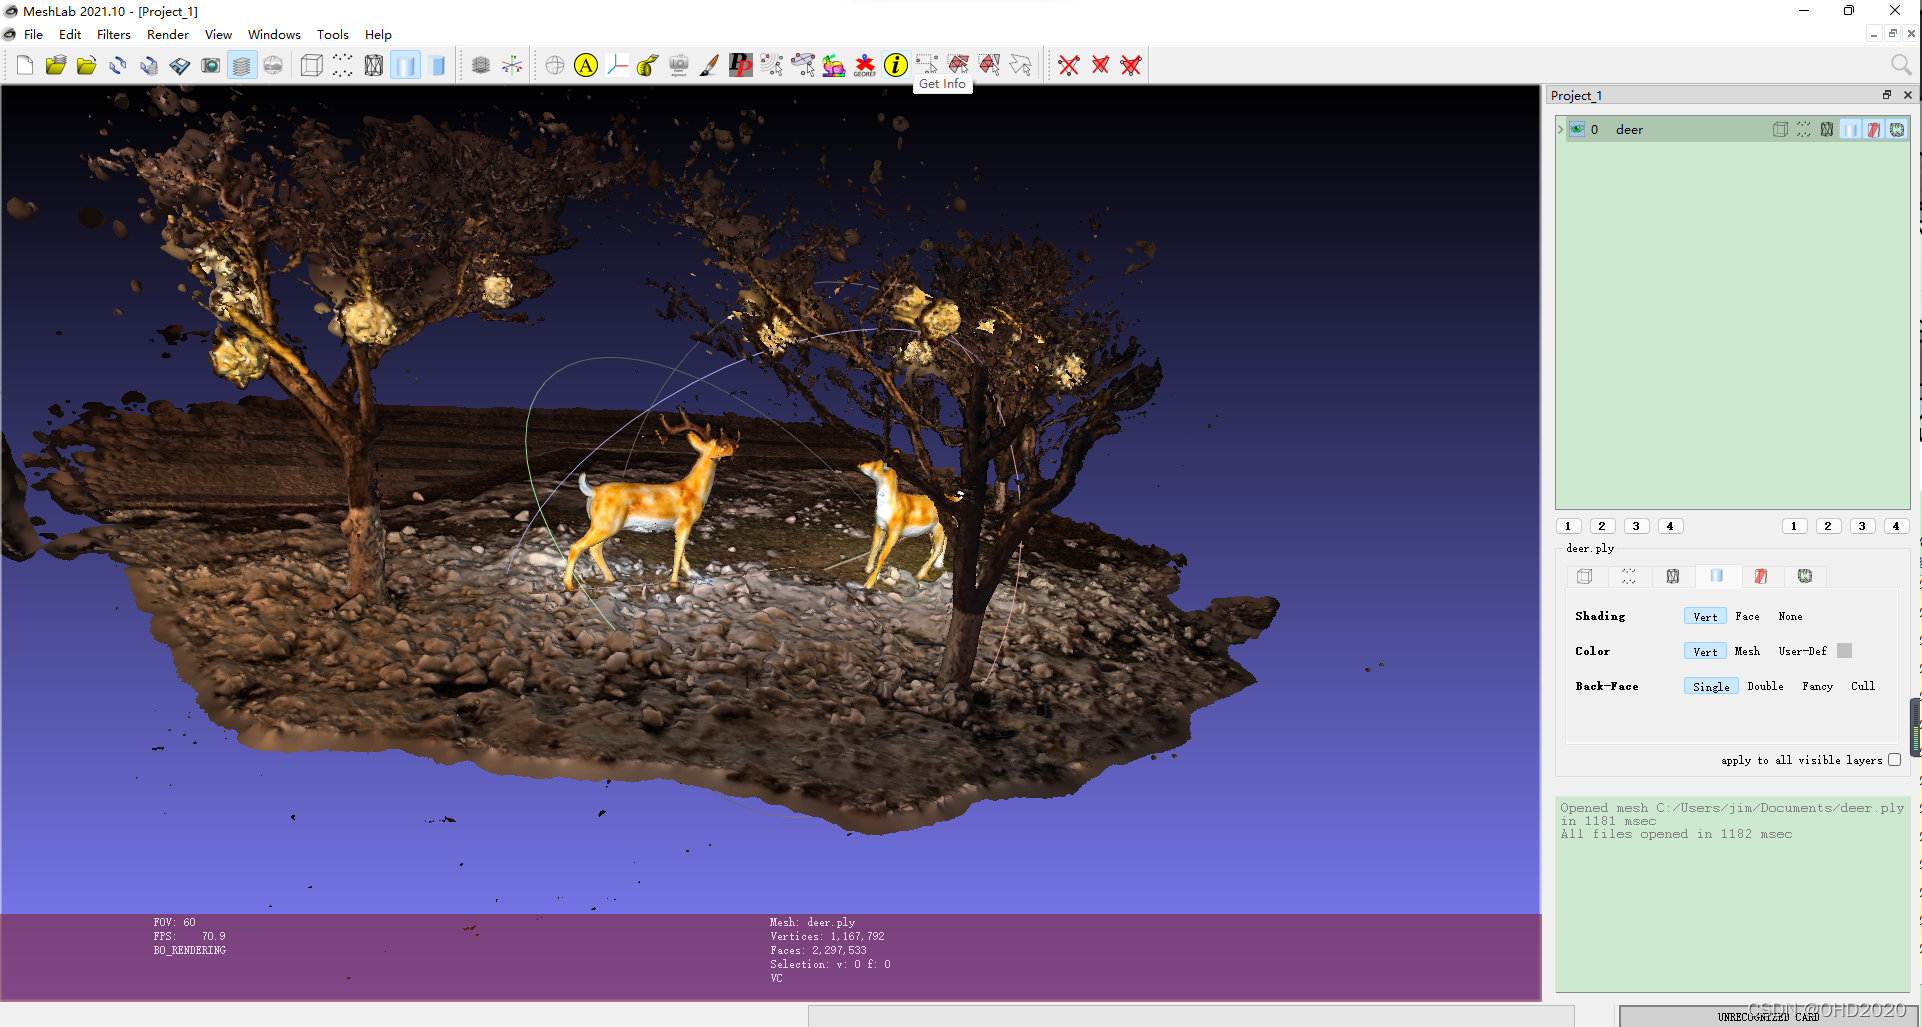This screenshot has height=1027, width=1922.
Task: Click the snapshot camera icon
Action: coord(211,65)
